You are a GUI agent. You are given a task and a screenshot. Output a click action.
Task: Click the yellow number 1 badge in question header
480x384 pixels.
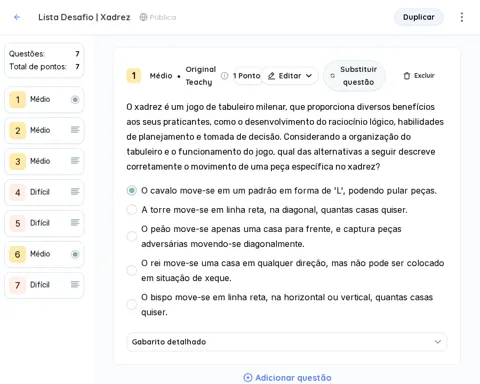pos(134,76)
